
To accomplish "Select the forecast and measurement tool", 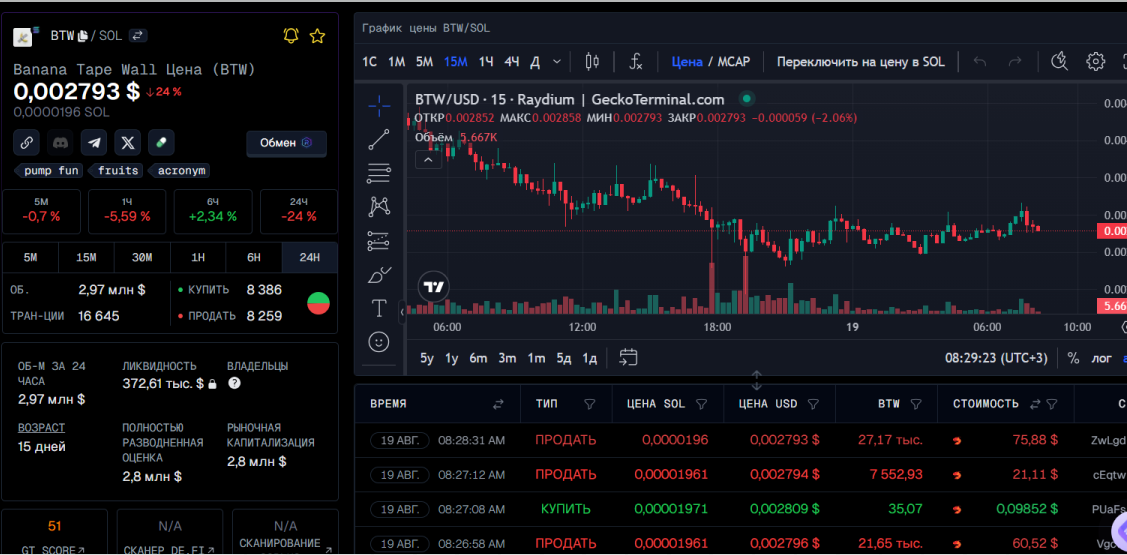I will point(379,240).
